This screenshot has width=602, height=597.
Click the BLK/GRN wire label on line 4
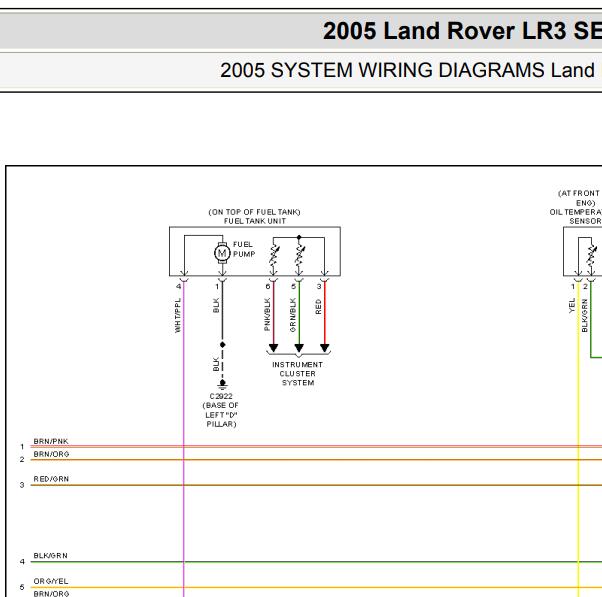coord(50,556)
